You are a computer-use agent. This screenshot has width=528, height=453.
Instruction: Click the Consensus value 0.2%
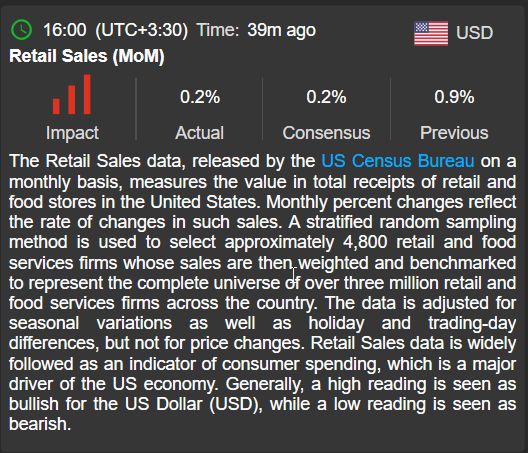pyautogui.click(x=326, y=97)
